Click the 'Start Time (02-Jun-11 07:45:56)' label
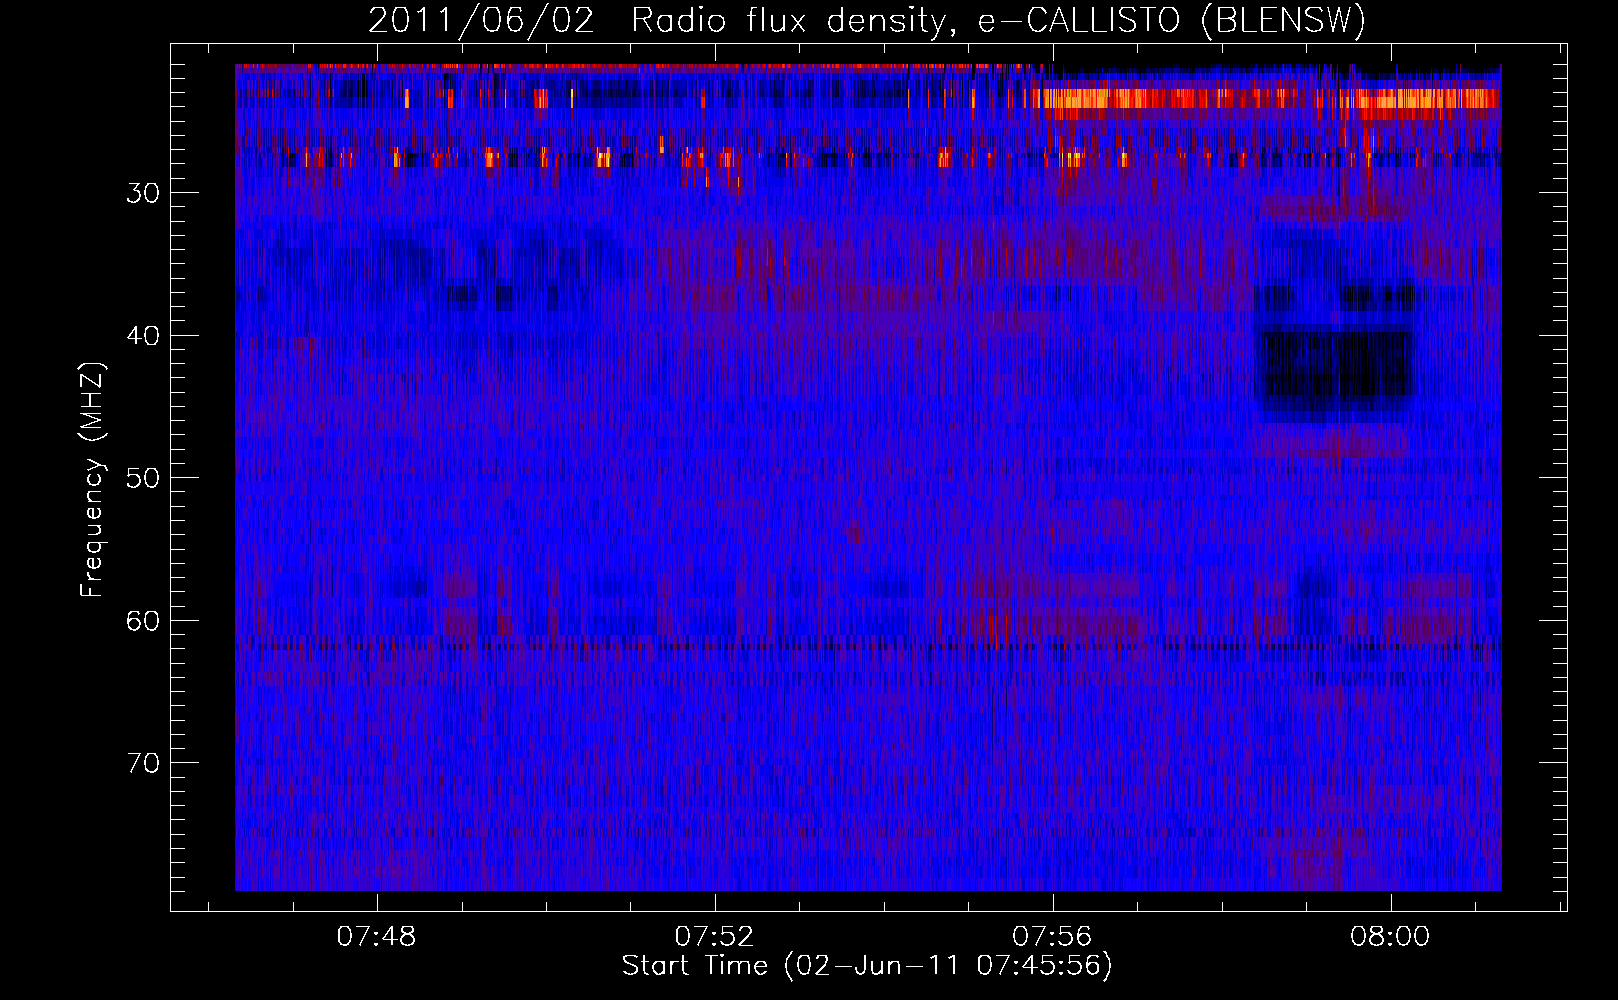The width and height of the screenshot is (1618, 1000). pos(867,966)
